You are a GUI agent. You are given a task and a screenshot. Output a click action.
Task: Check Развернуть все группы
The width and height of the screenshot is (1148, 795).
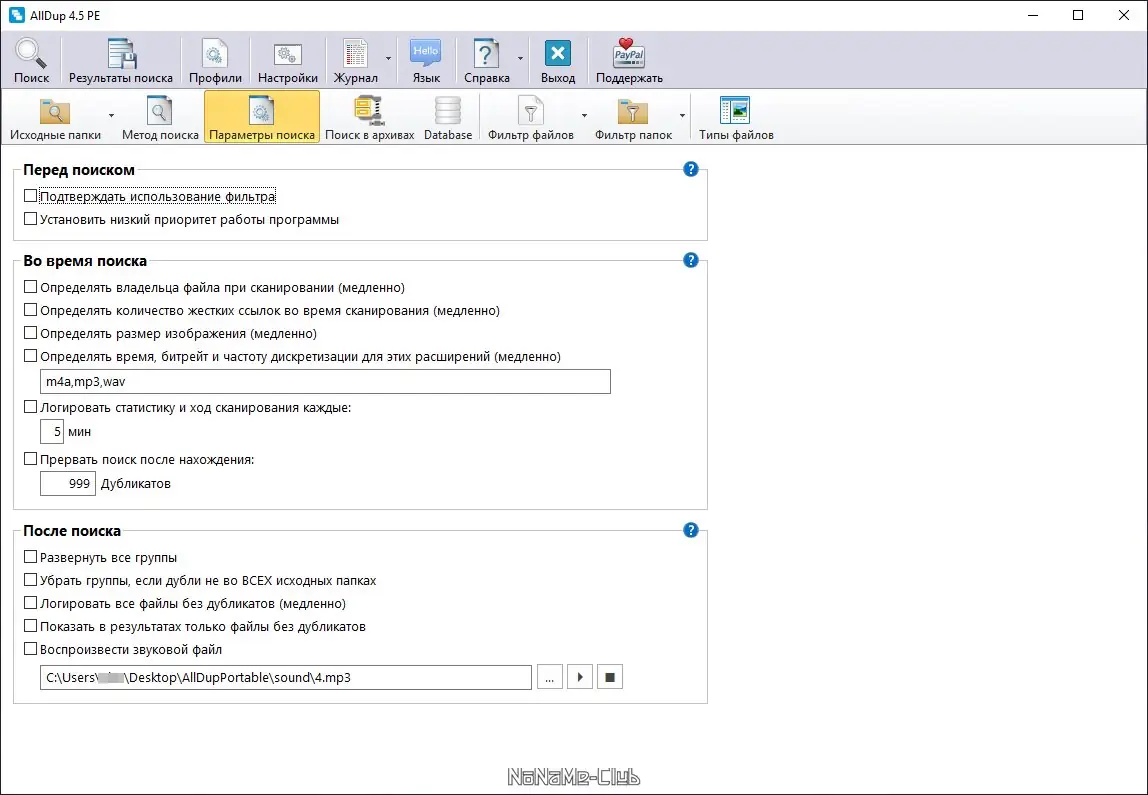click(30, 557)
